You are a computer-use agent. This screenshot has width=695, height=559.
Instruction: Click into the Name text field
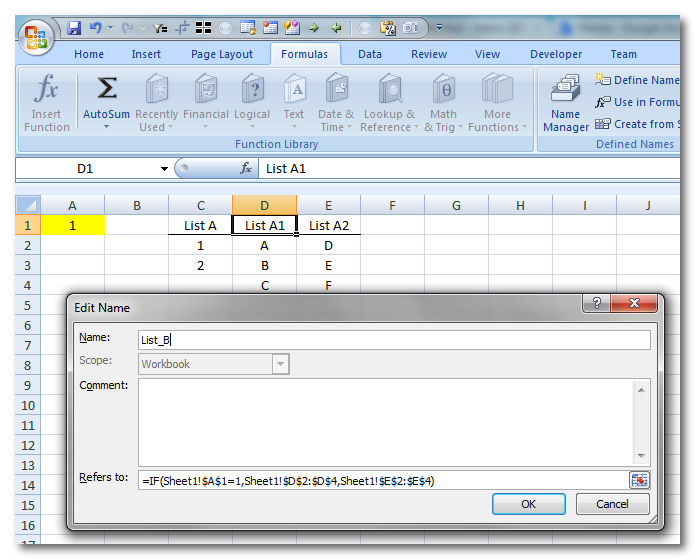394,340
